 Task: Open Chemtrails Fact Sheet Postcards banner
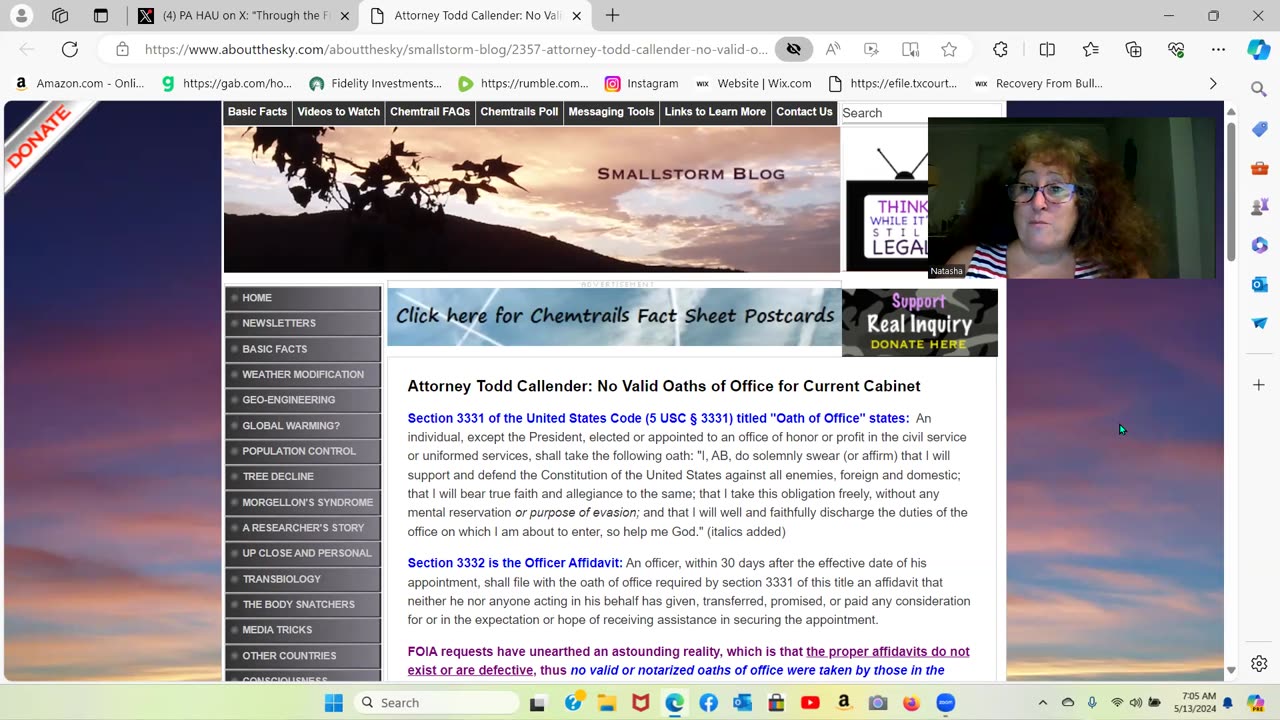click(x=614, y=317)
